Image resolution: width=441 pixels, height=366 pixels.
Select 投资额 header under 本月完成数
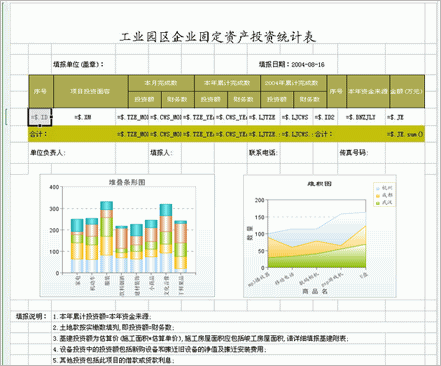pos(145,99)
